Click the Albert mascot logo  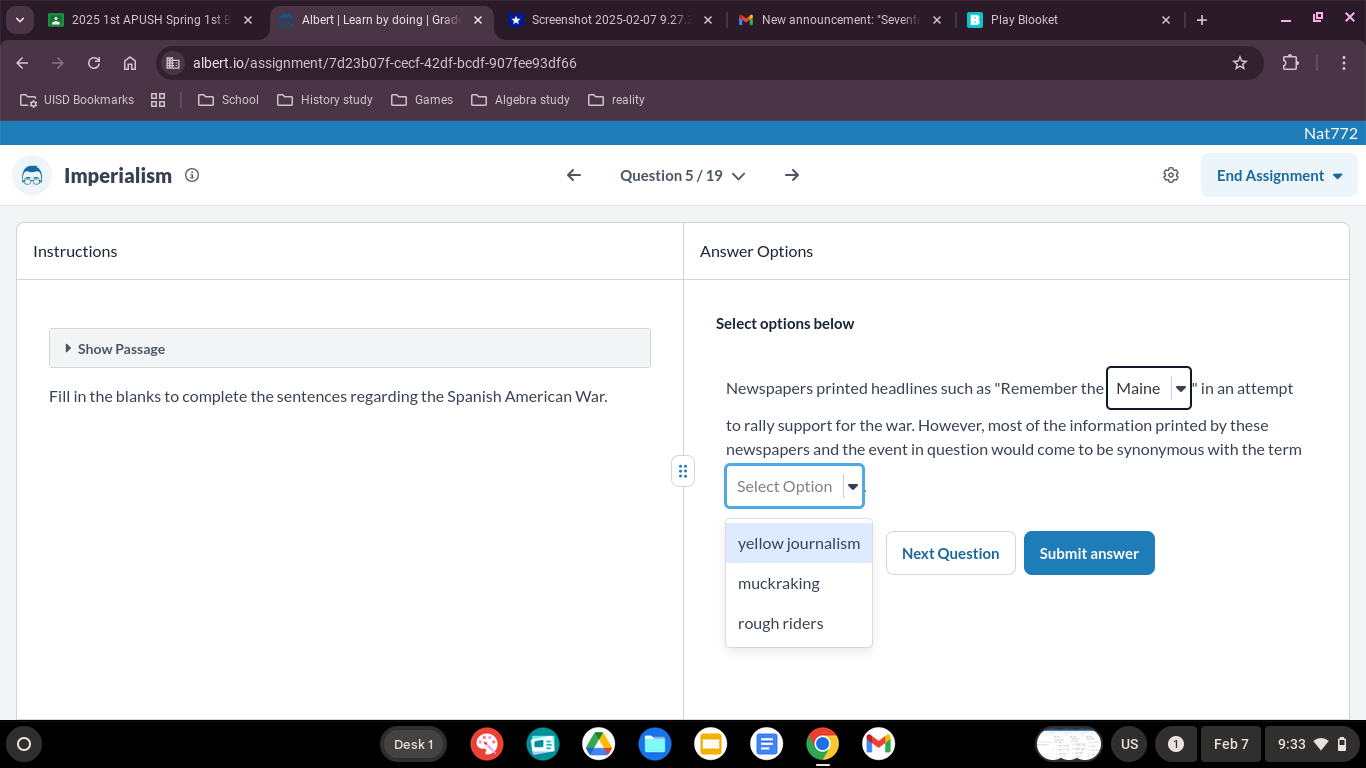pos(32,175)
